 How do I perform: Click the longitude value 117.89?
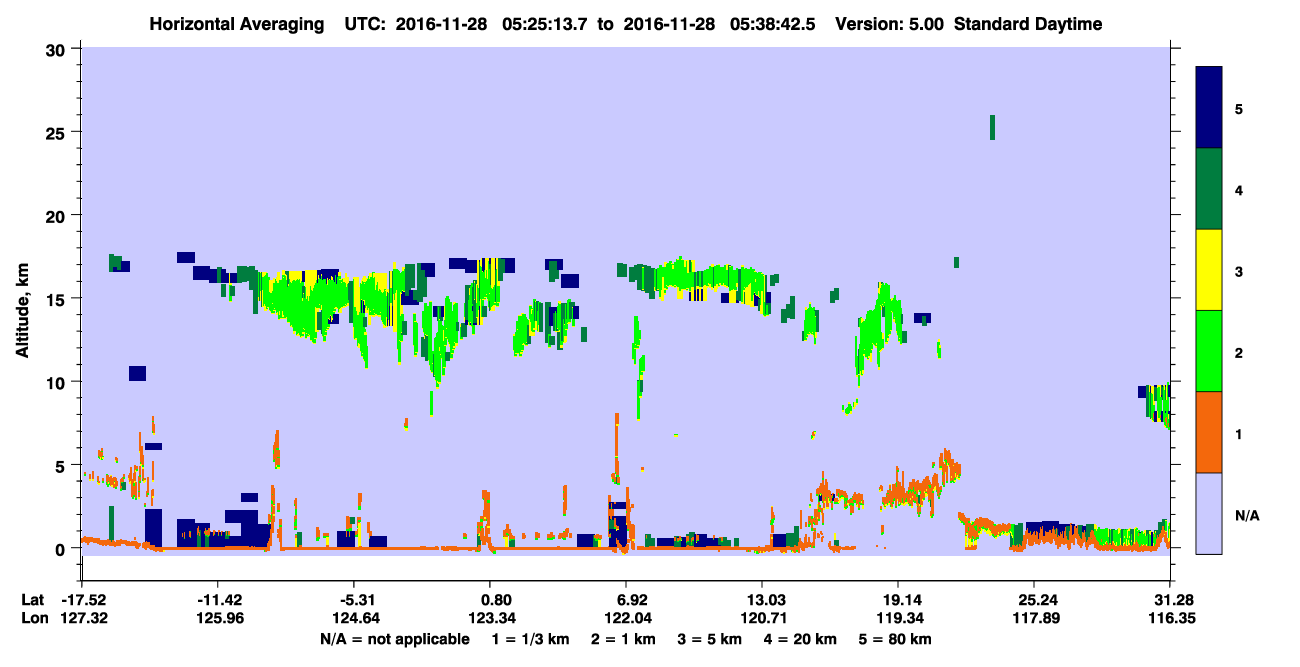click(x=1034, y=619)
